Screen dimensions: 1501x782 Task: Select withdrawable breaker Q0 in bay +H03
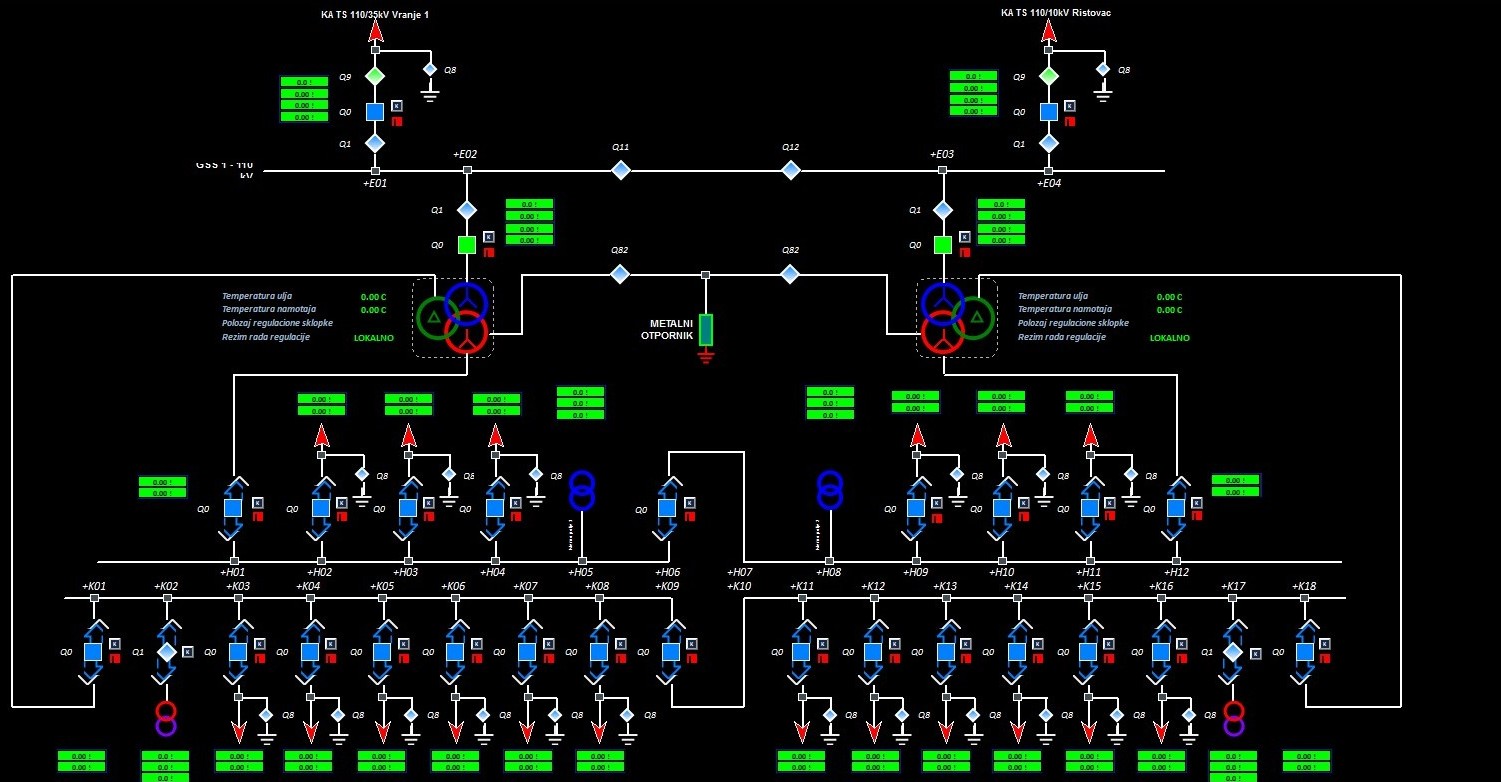point(408,508)
